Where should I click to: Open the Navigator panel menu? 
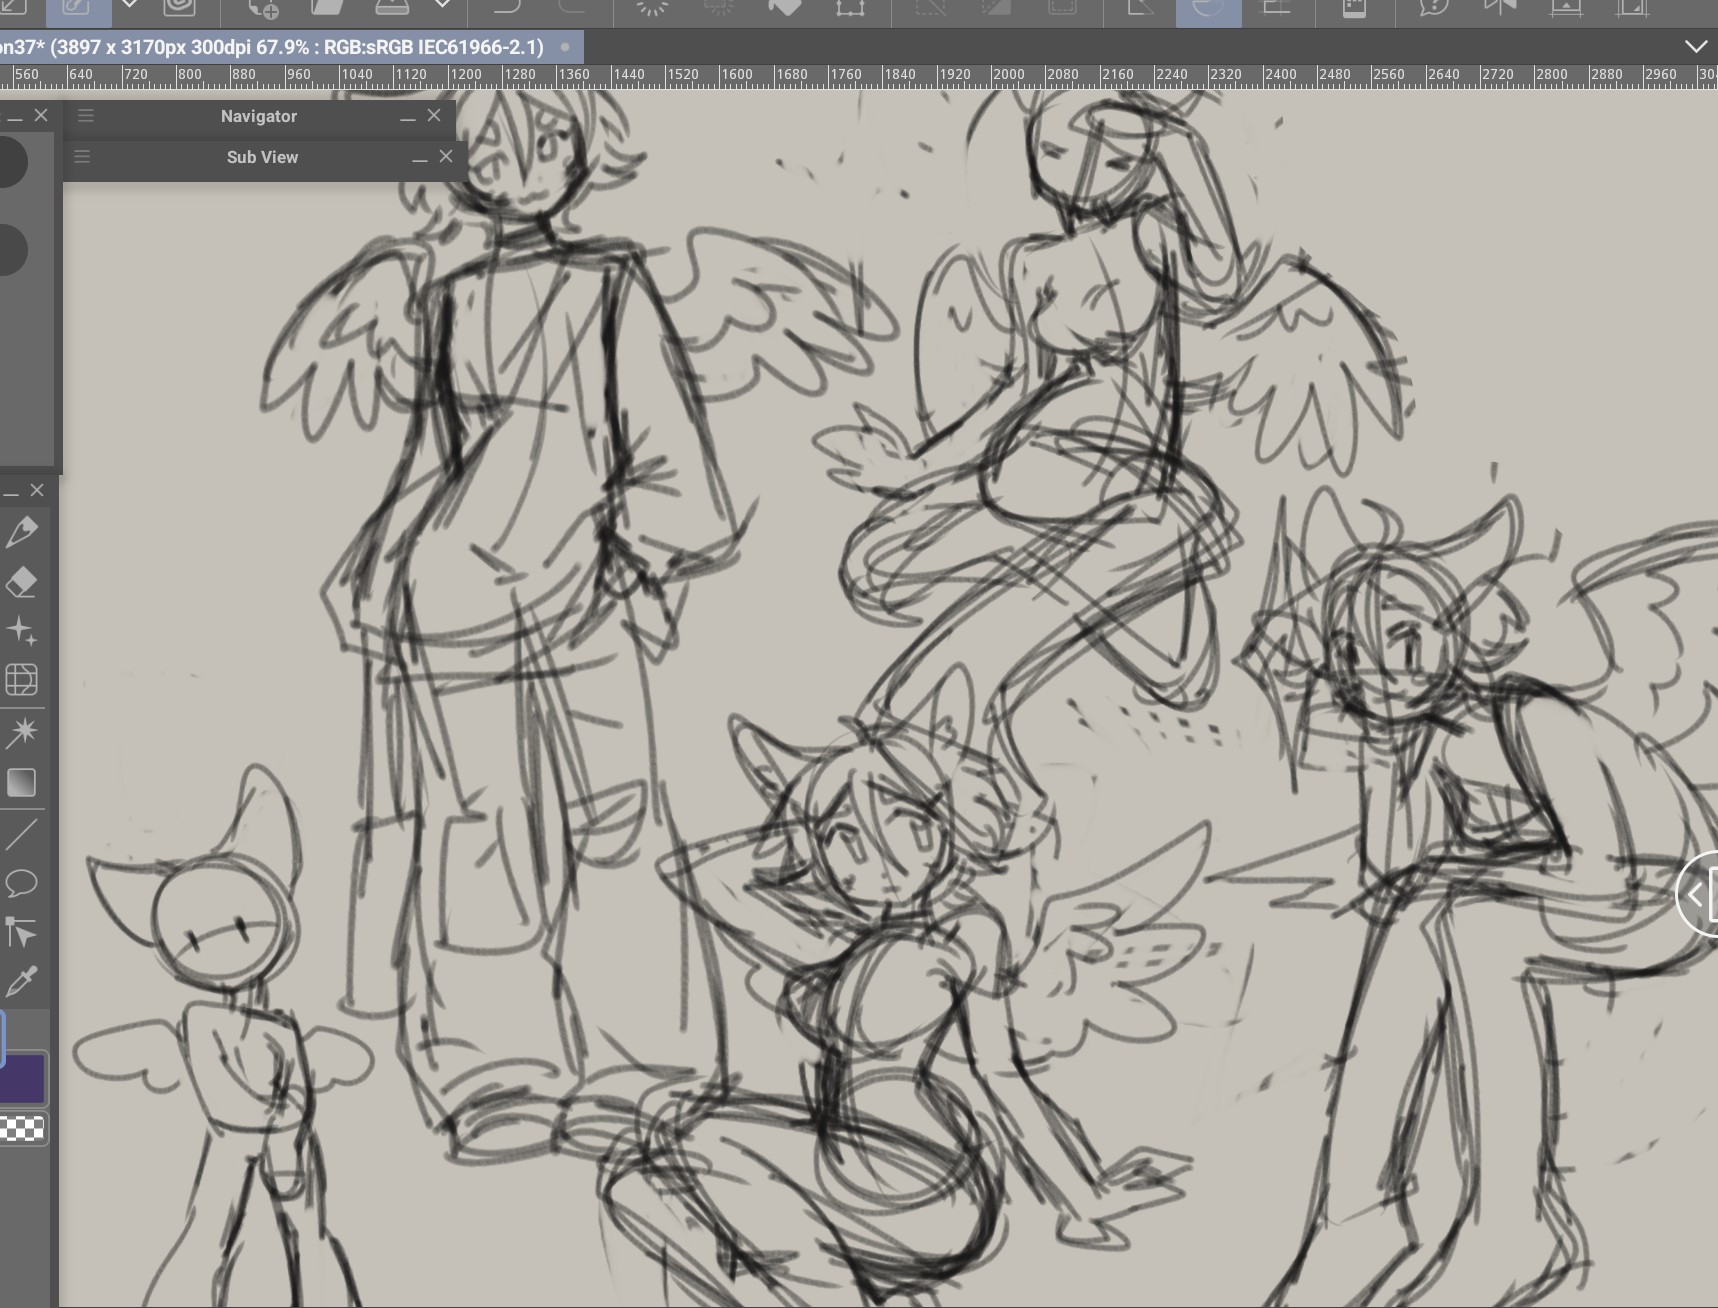click(x=86, y=116)
